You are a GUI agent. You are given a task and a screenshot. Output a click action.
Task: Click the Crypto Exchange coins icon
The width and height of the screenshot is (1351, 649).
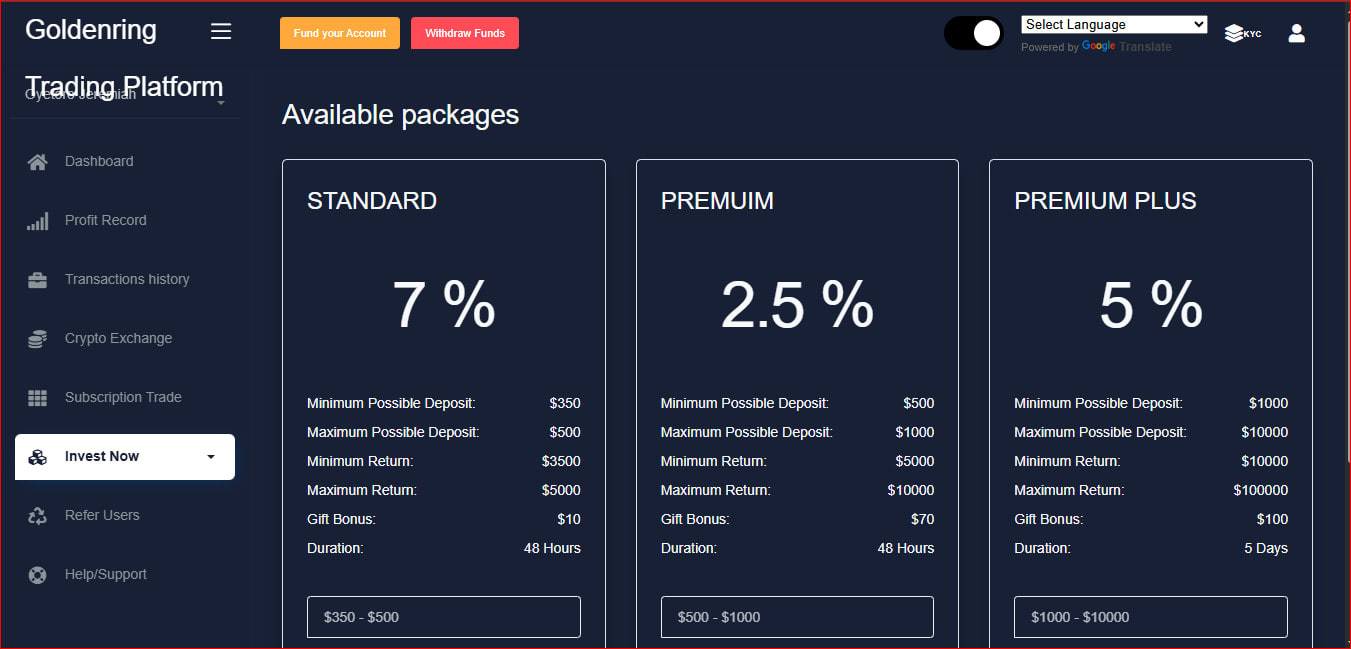click(37, 338)
